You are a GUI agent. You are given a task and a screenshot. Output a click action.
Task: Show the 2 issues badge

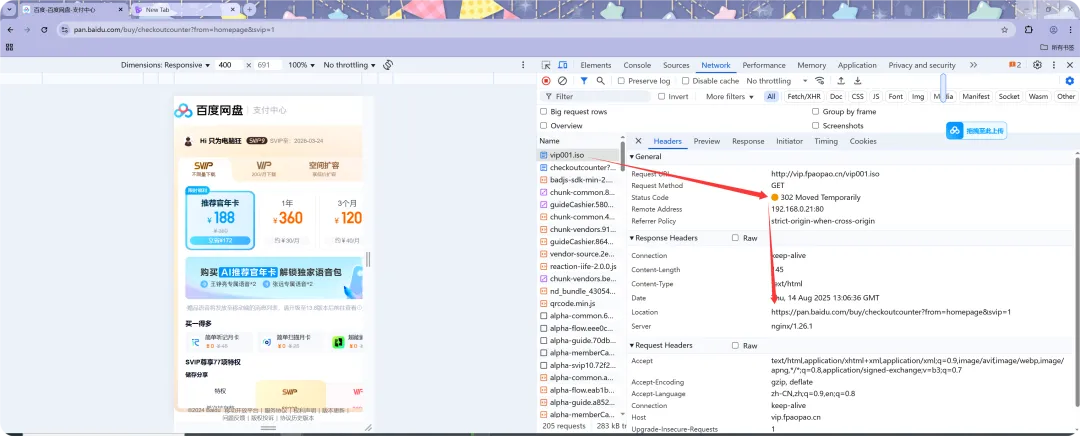[x=1015, y=65]
